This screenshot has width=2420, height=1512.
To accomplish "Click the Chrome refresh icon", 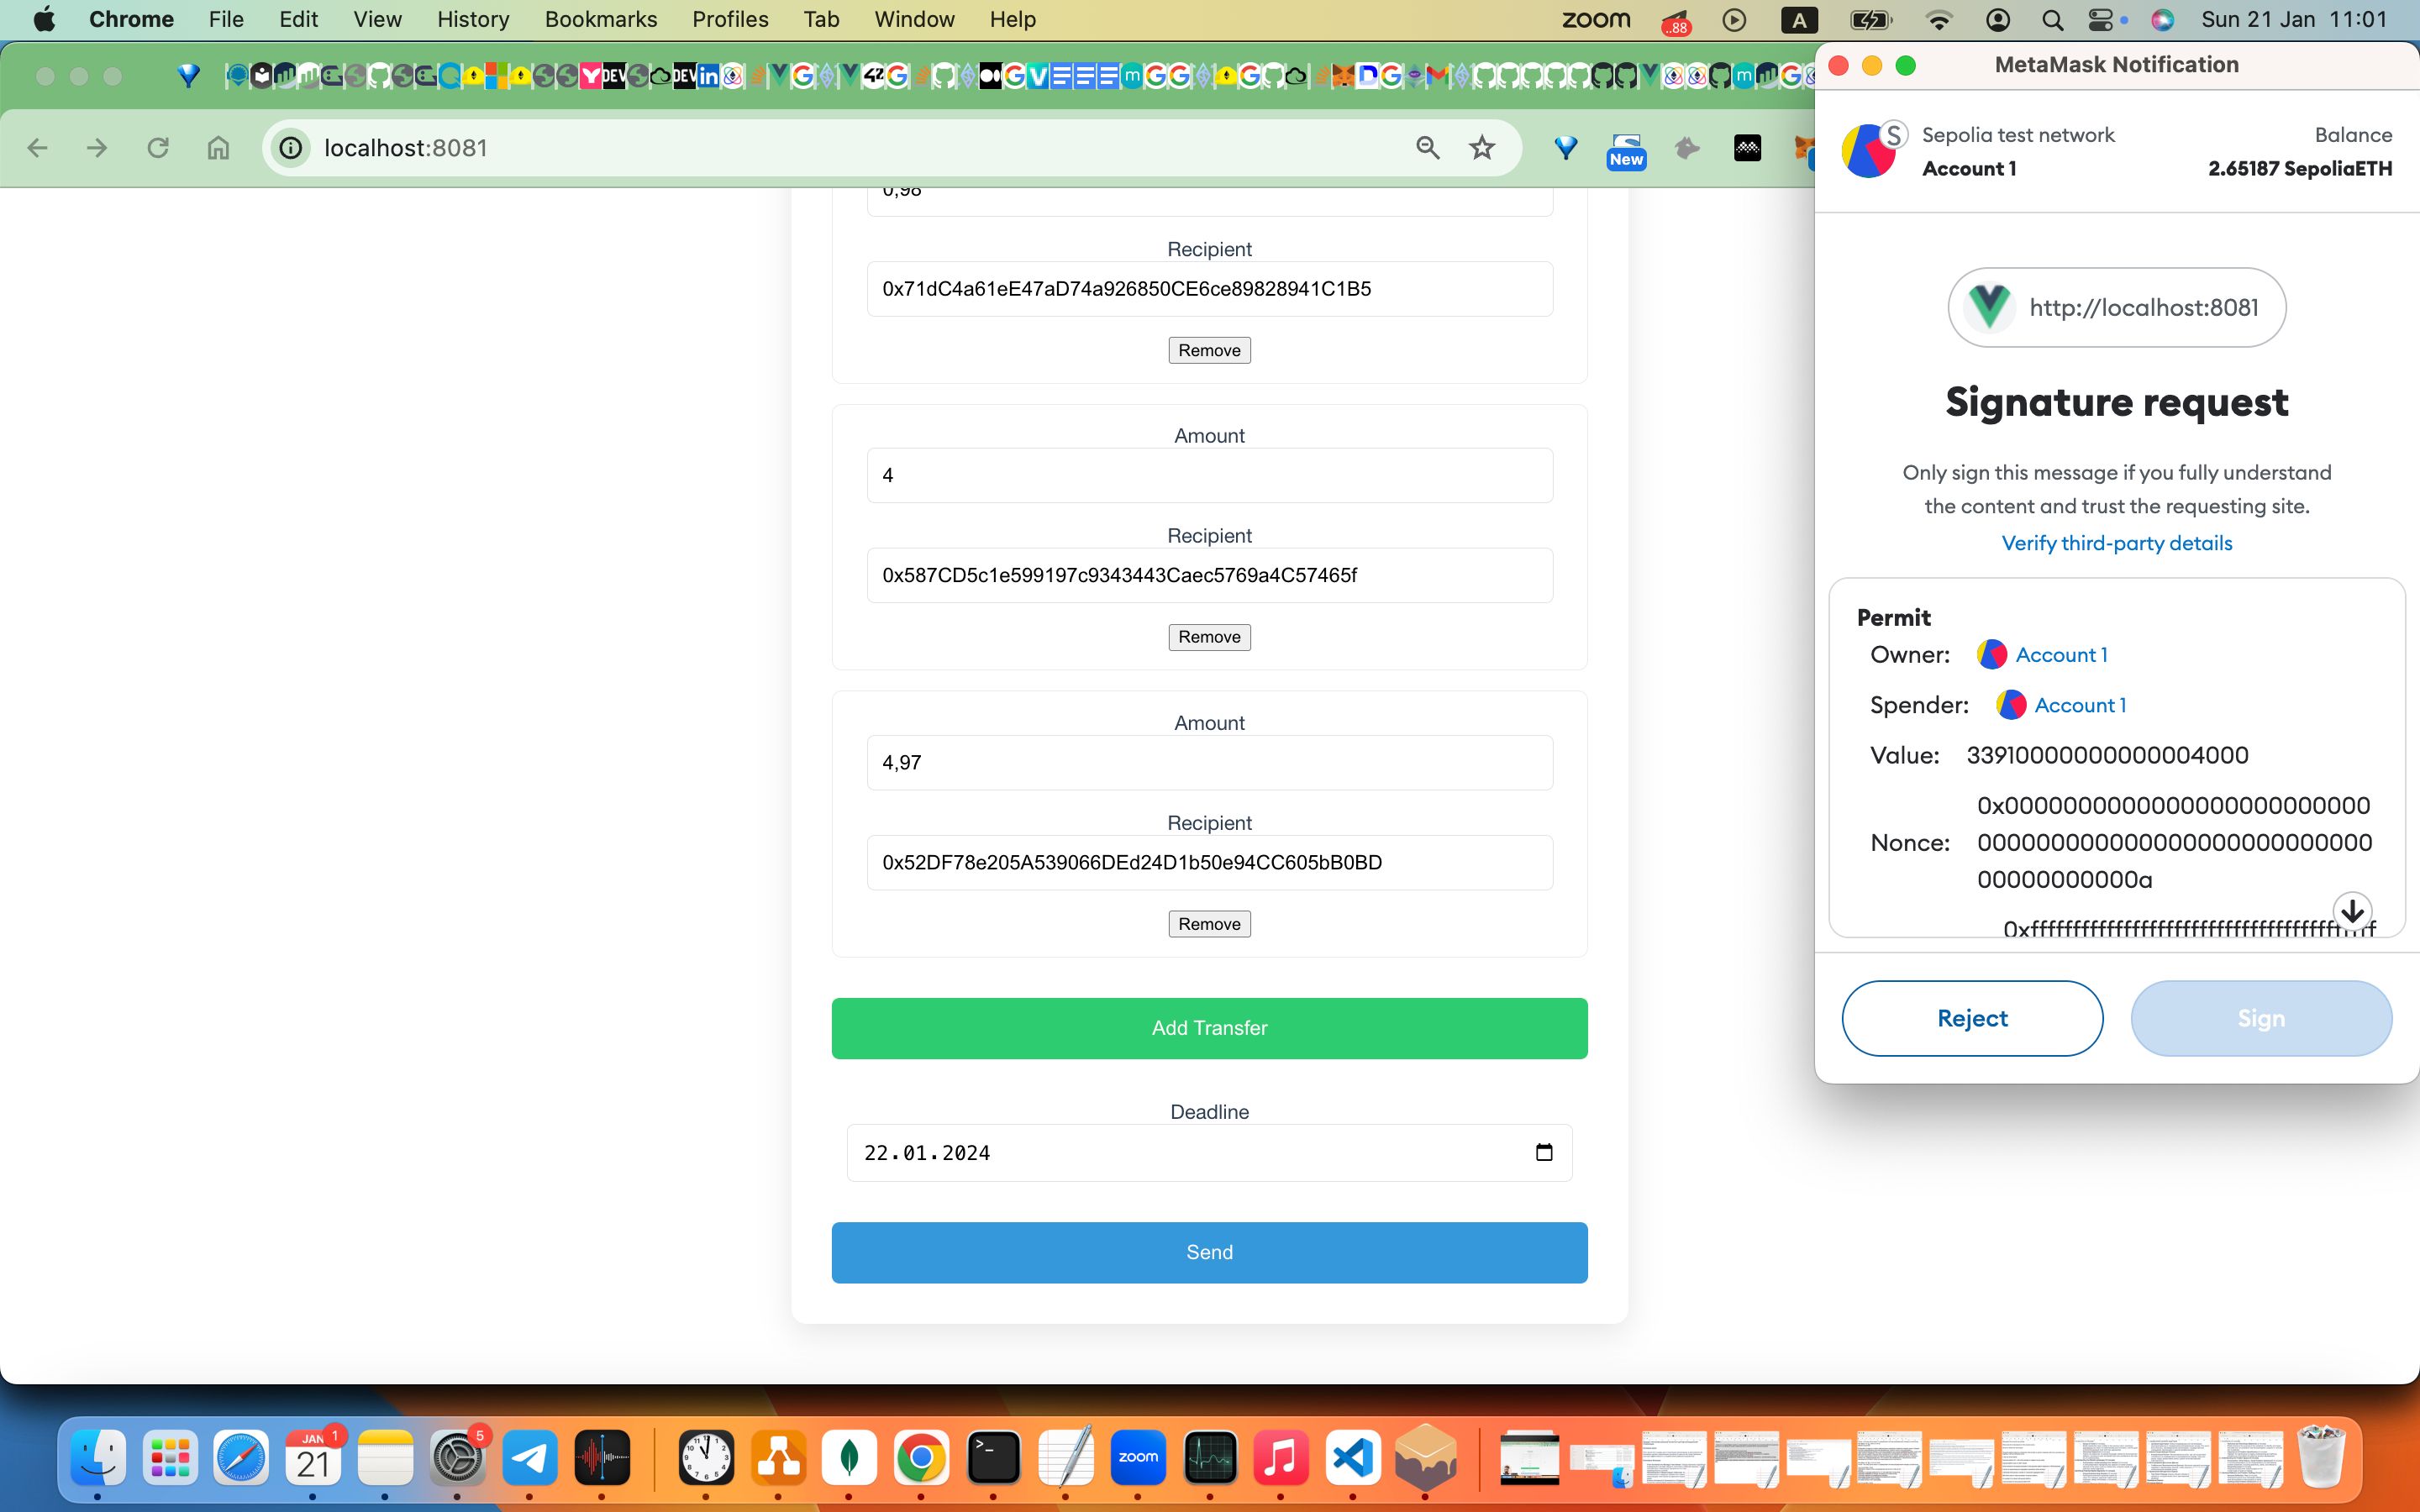I will click(159, 148).
